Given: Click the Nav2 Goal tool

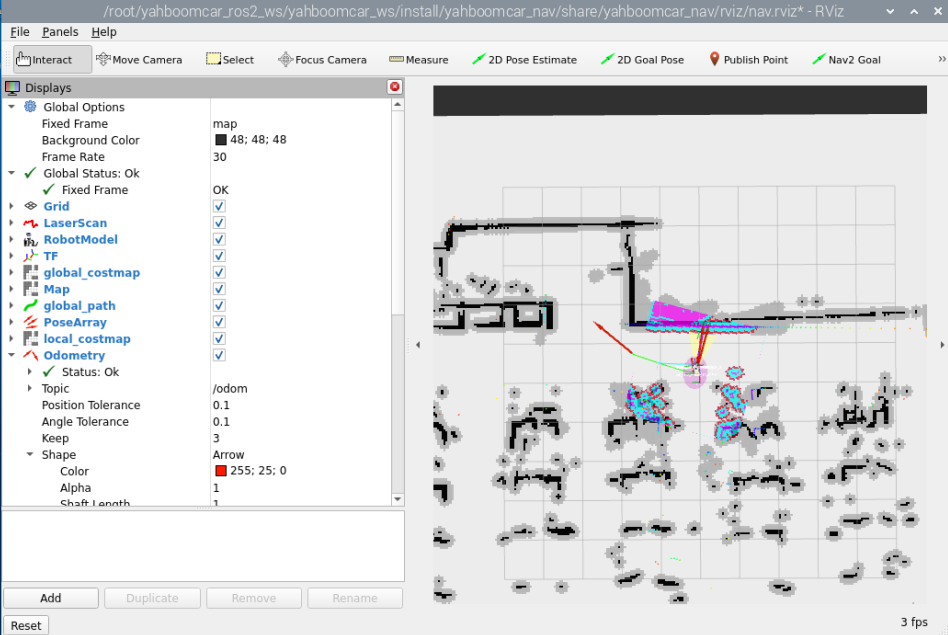Looking at the screenshot, I should [x=846, y=60].
